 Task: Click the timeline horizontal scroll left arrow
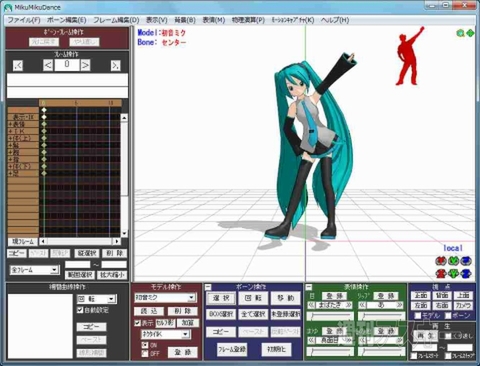(x=43, y=241)
